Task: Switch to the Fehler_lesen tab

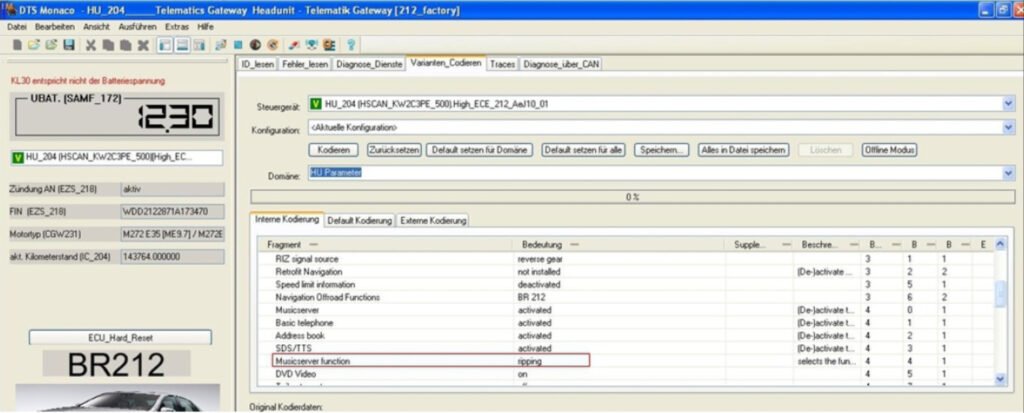Action: [x=305, y=63]
